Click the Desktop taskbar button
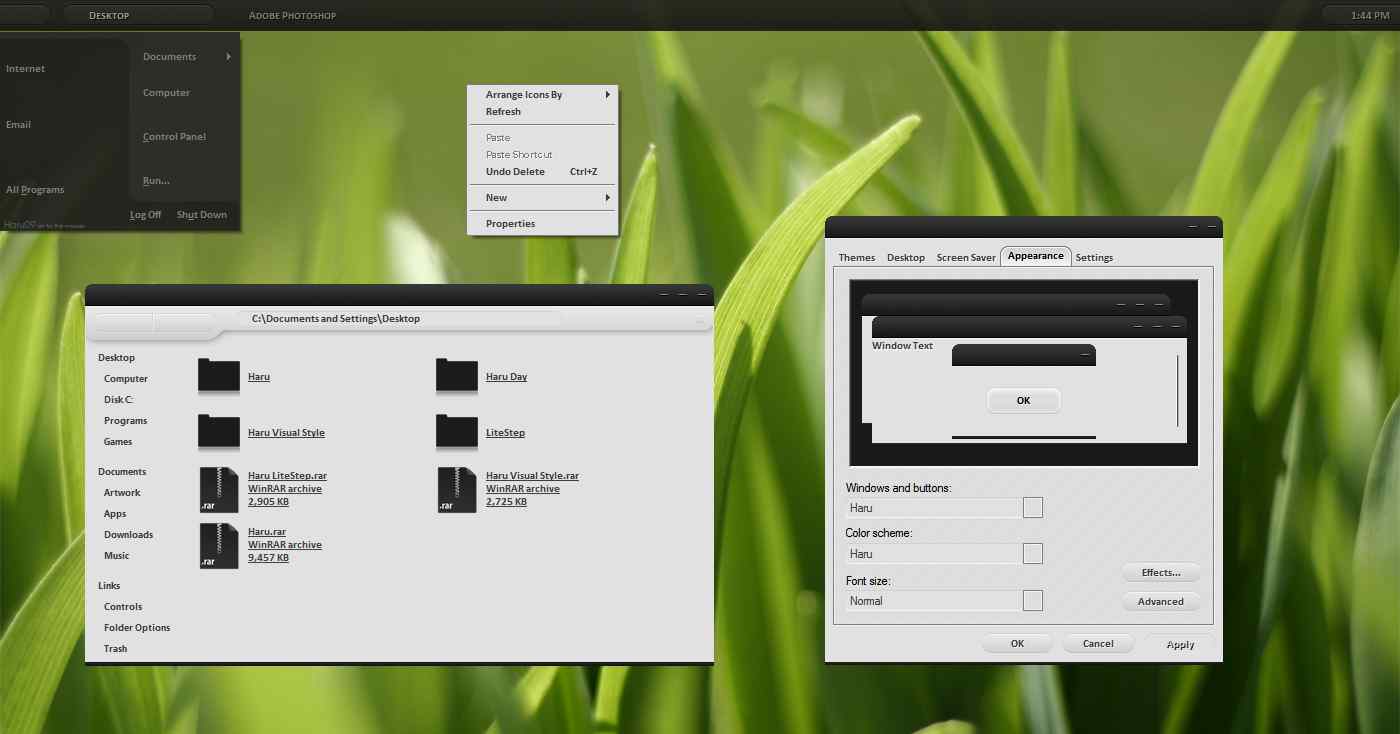This screenshot has height=734, width=1400. [138, 15]
